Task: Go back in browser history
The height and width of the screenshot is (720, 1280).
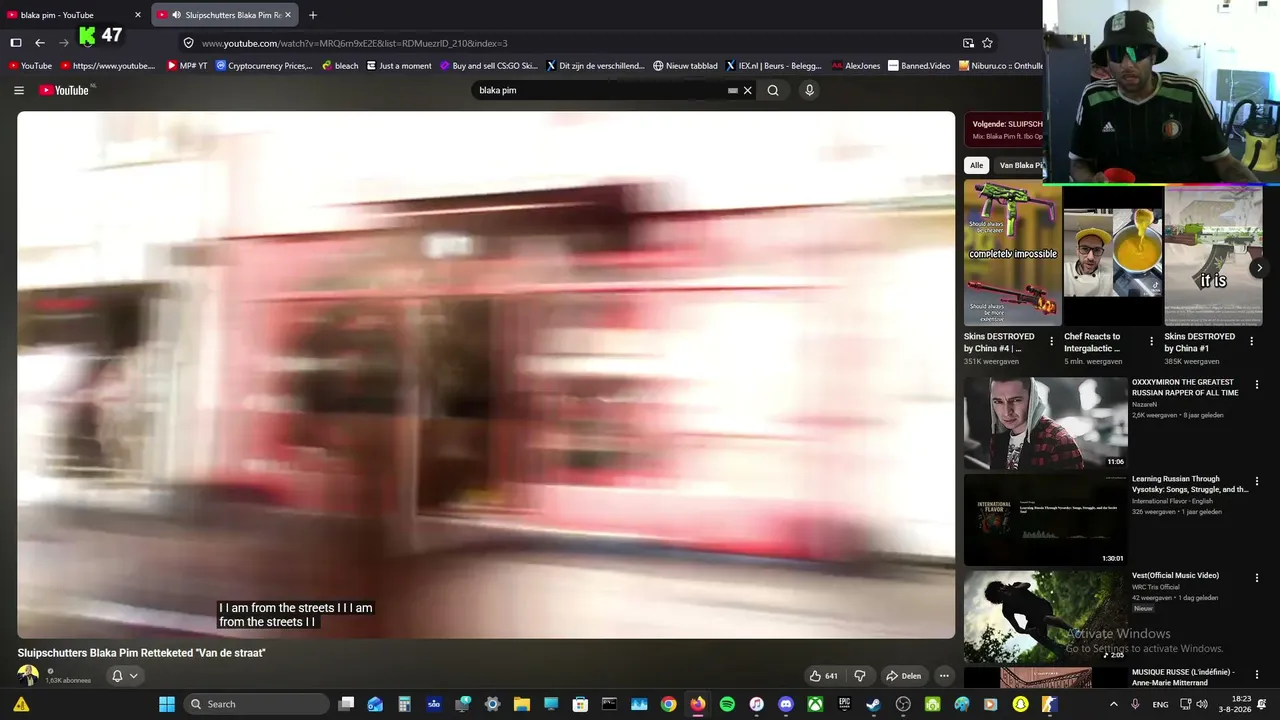Action: 40,43
